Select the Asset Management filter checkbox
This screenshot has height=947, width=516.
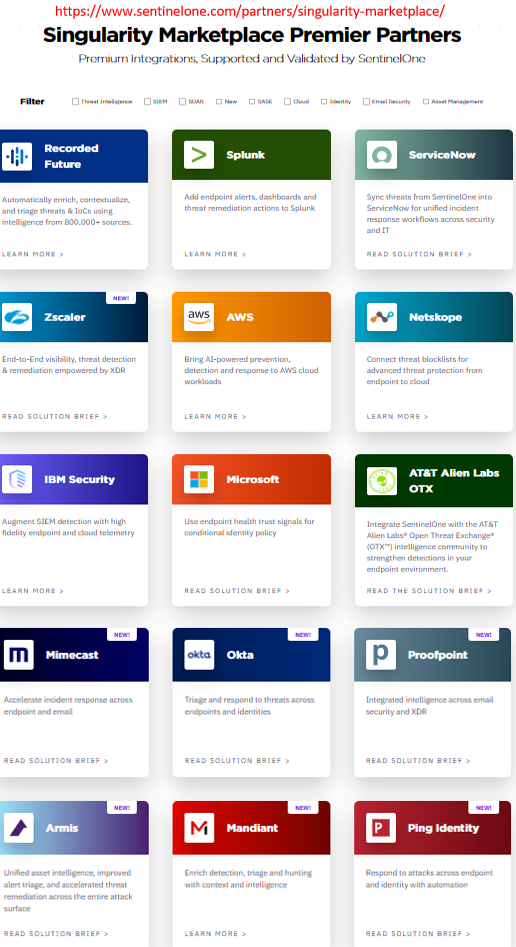(x=426, y=101)
